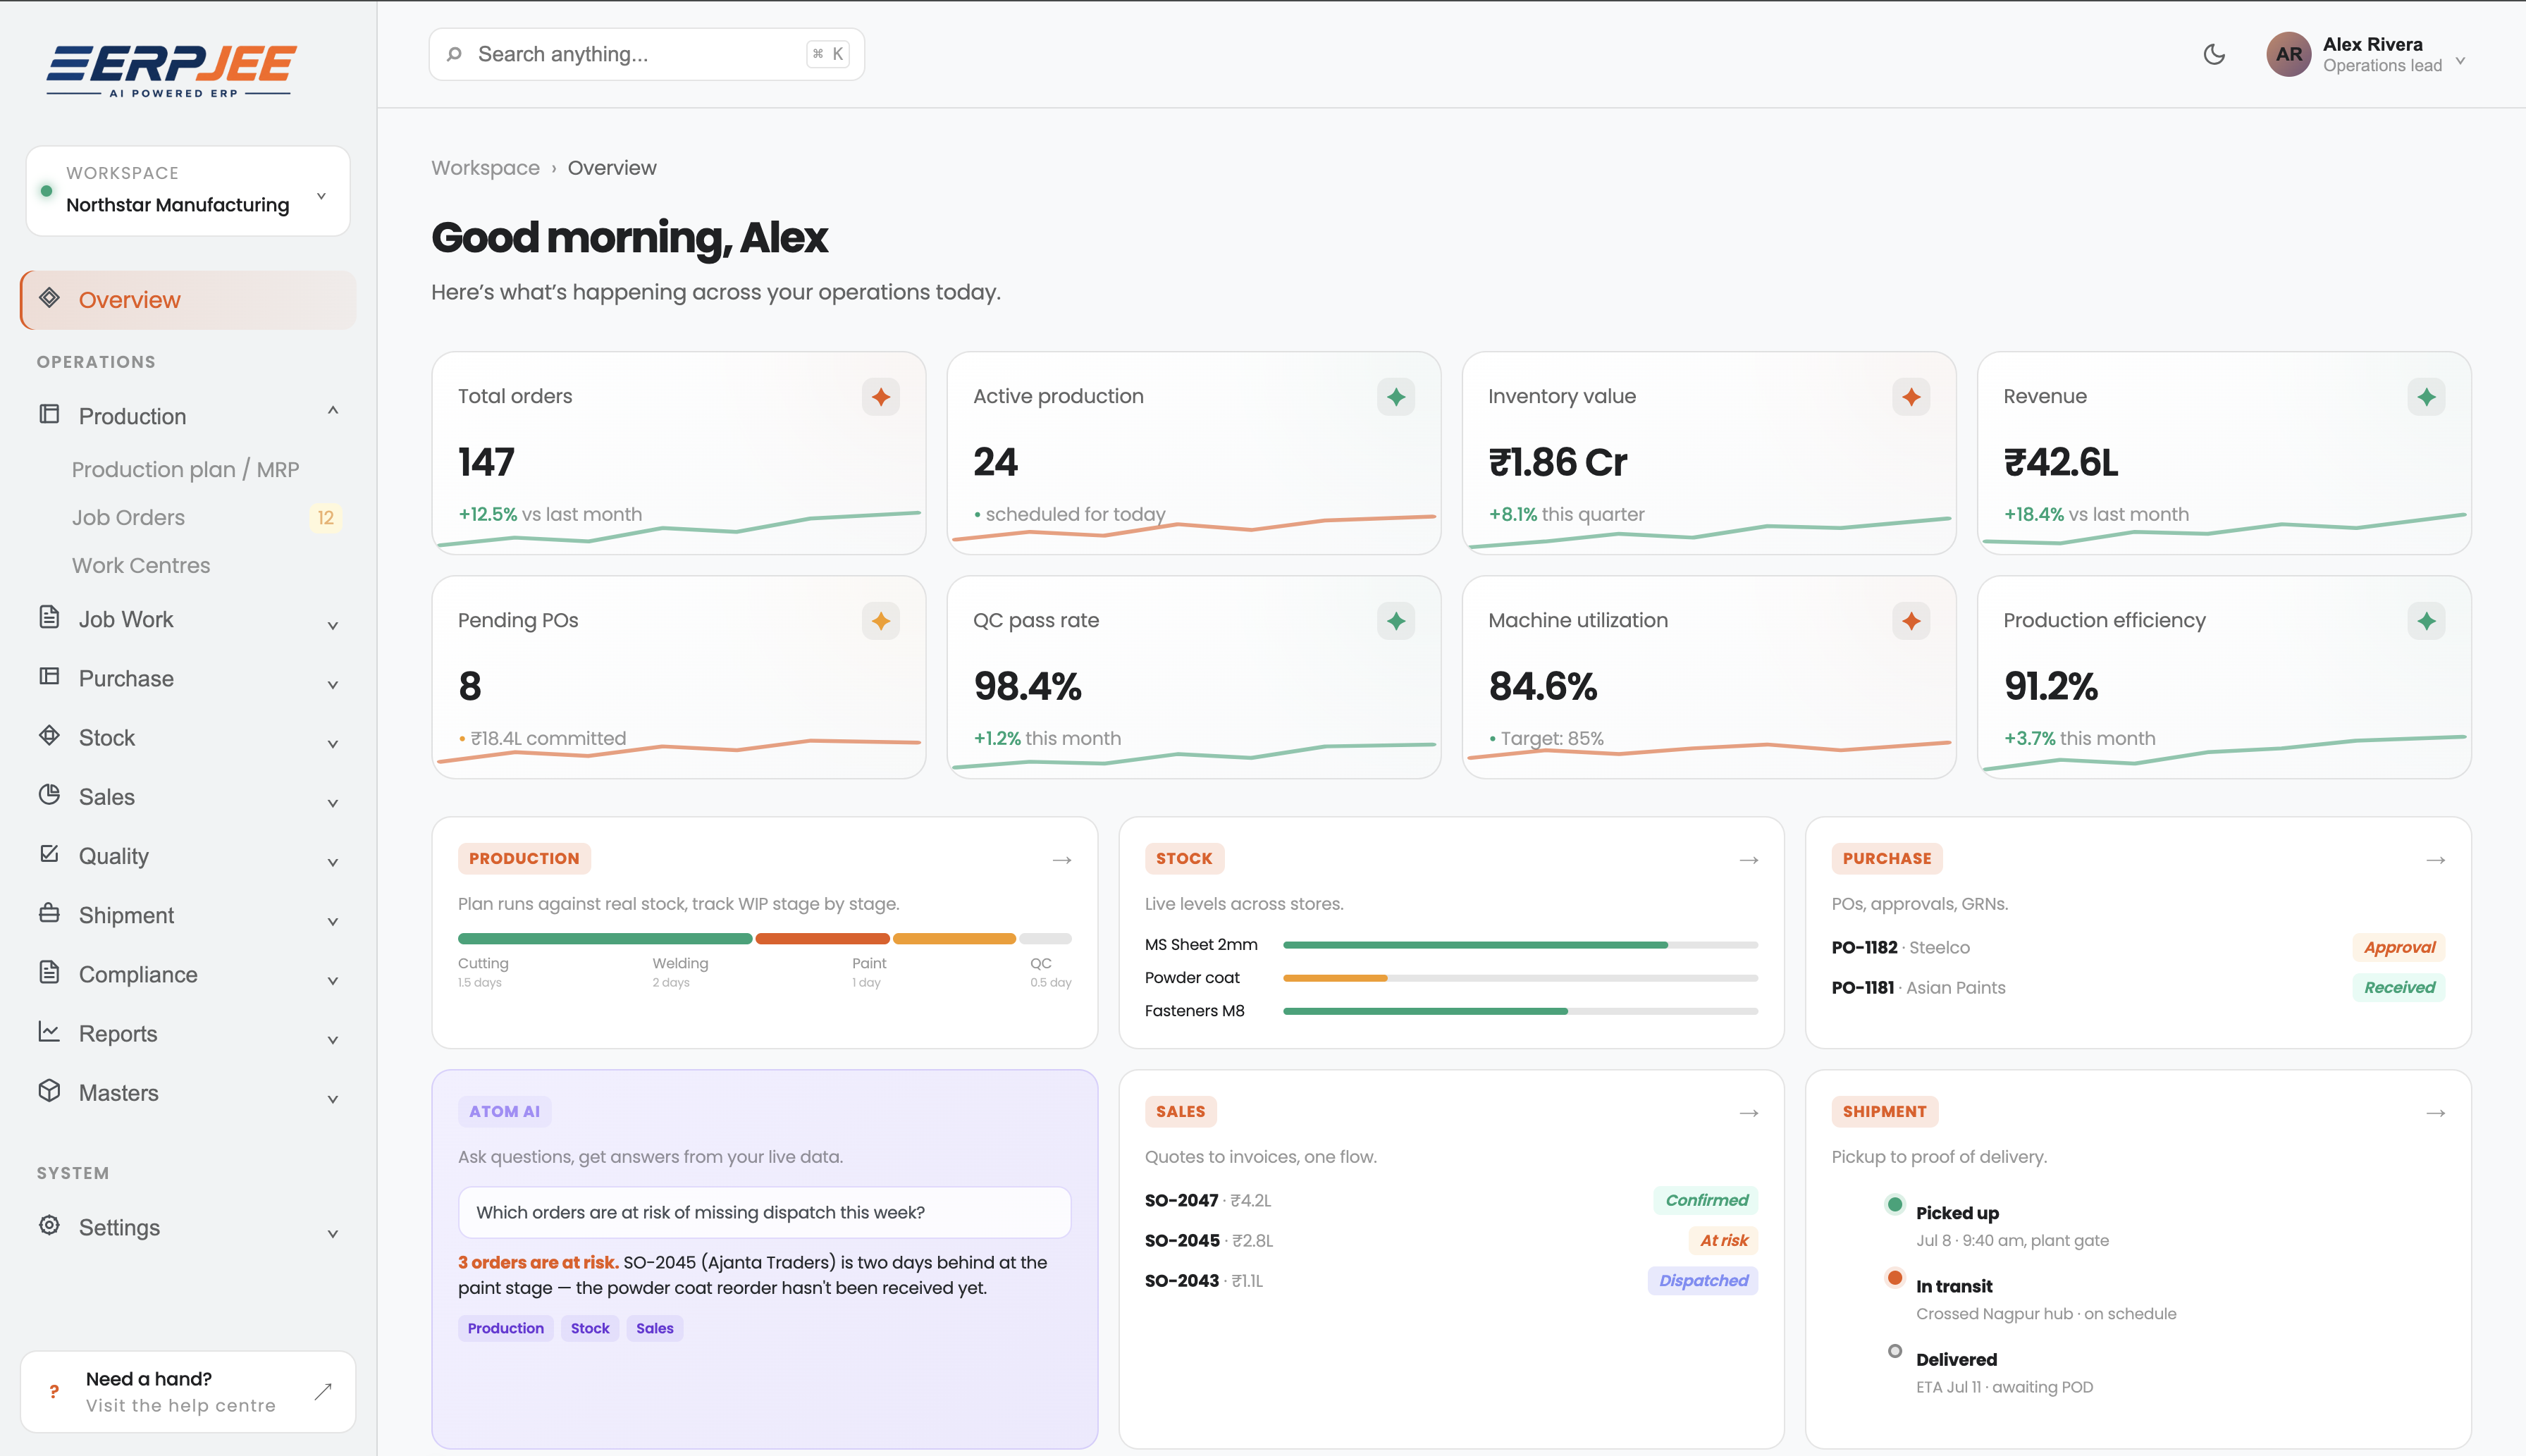Click the Production tag in Atom AI
Image resolution: width=2526 pixels, height=1456 pixels.
click(x=506, y=1328)
